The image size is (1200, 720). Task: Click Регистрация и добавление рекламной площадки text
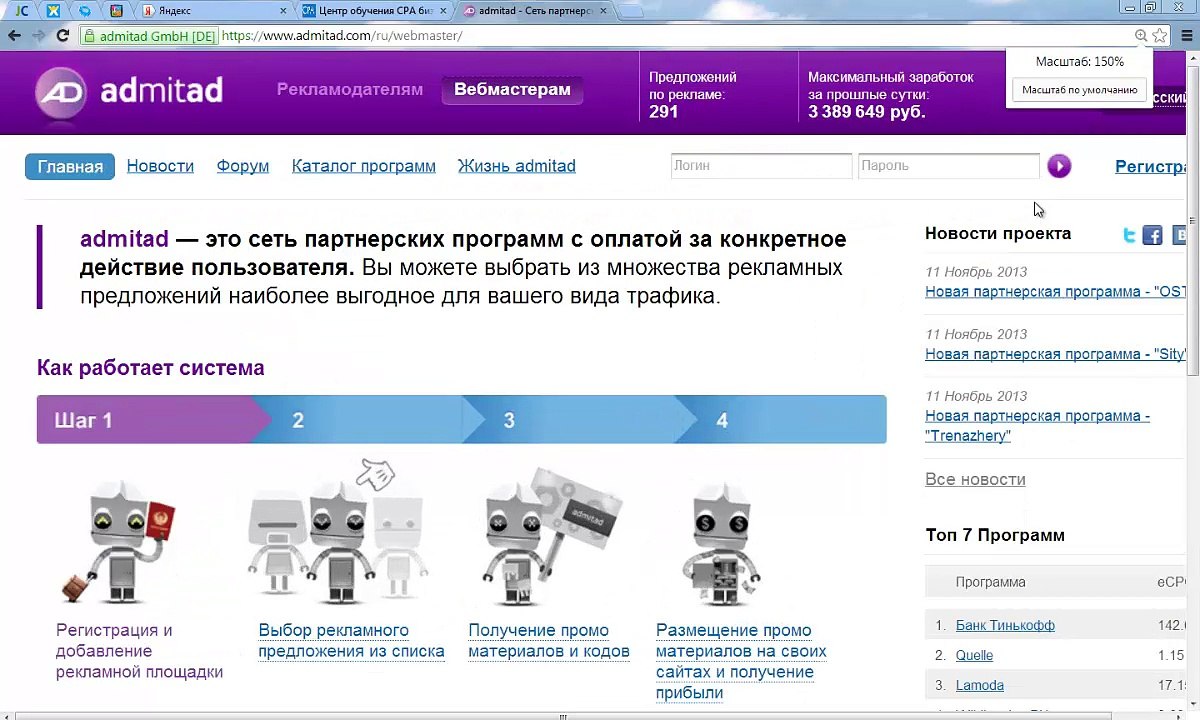tap(140, 651)
